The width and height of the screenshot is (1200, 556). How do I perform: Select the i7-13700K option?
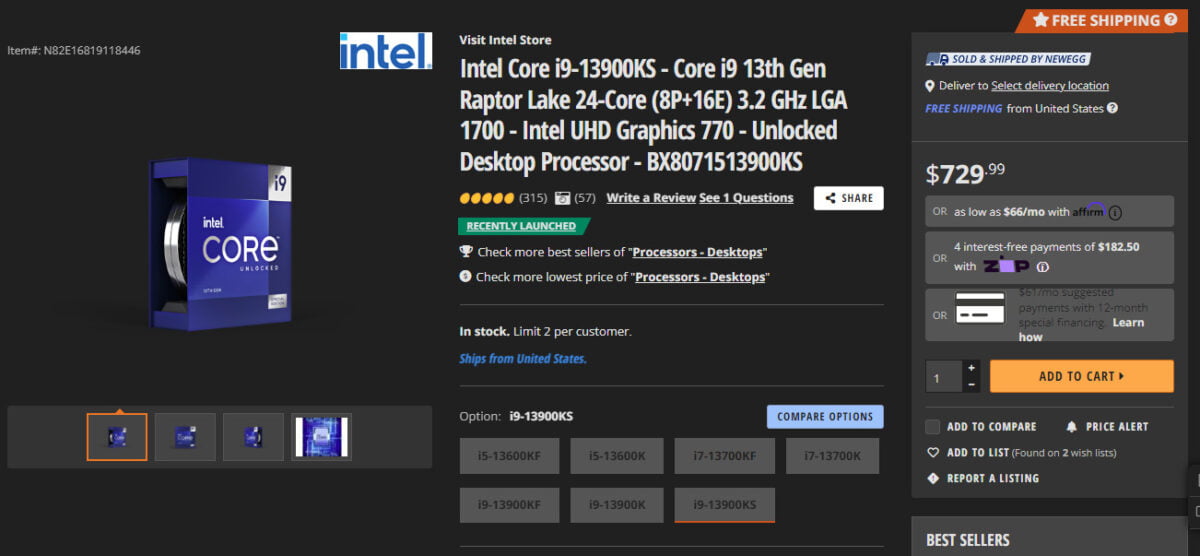[833, 456]
